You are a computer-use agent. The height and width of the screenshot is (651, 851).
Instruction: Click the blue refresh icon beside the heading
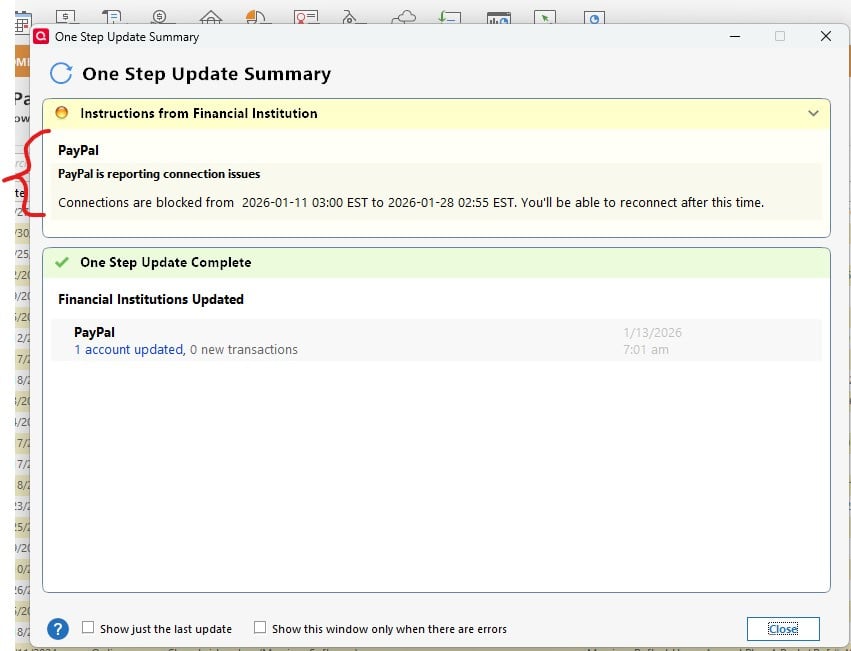click(61, 73)
